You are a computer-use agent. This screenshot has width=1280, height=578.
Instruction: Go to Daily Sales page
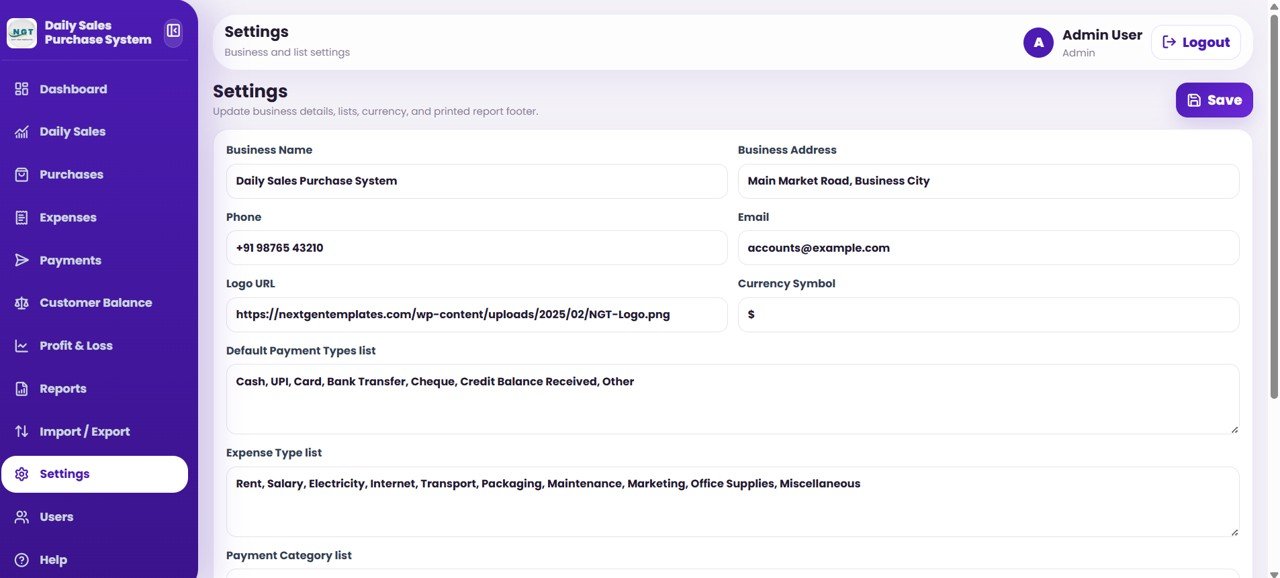point(94,132)
